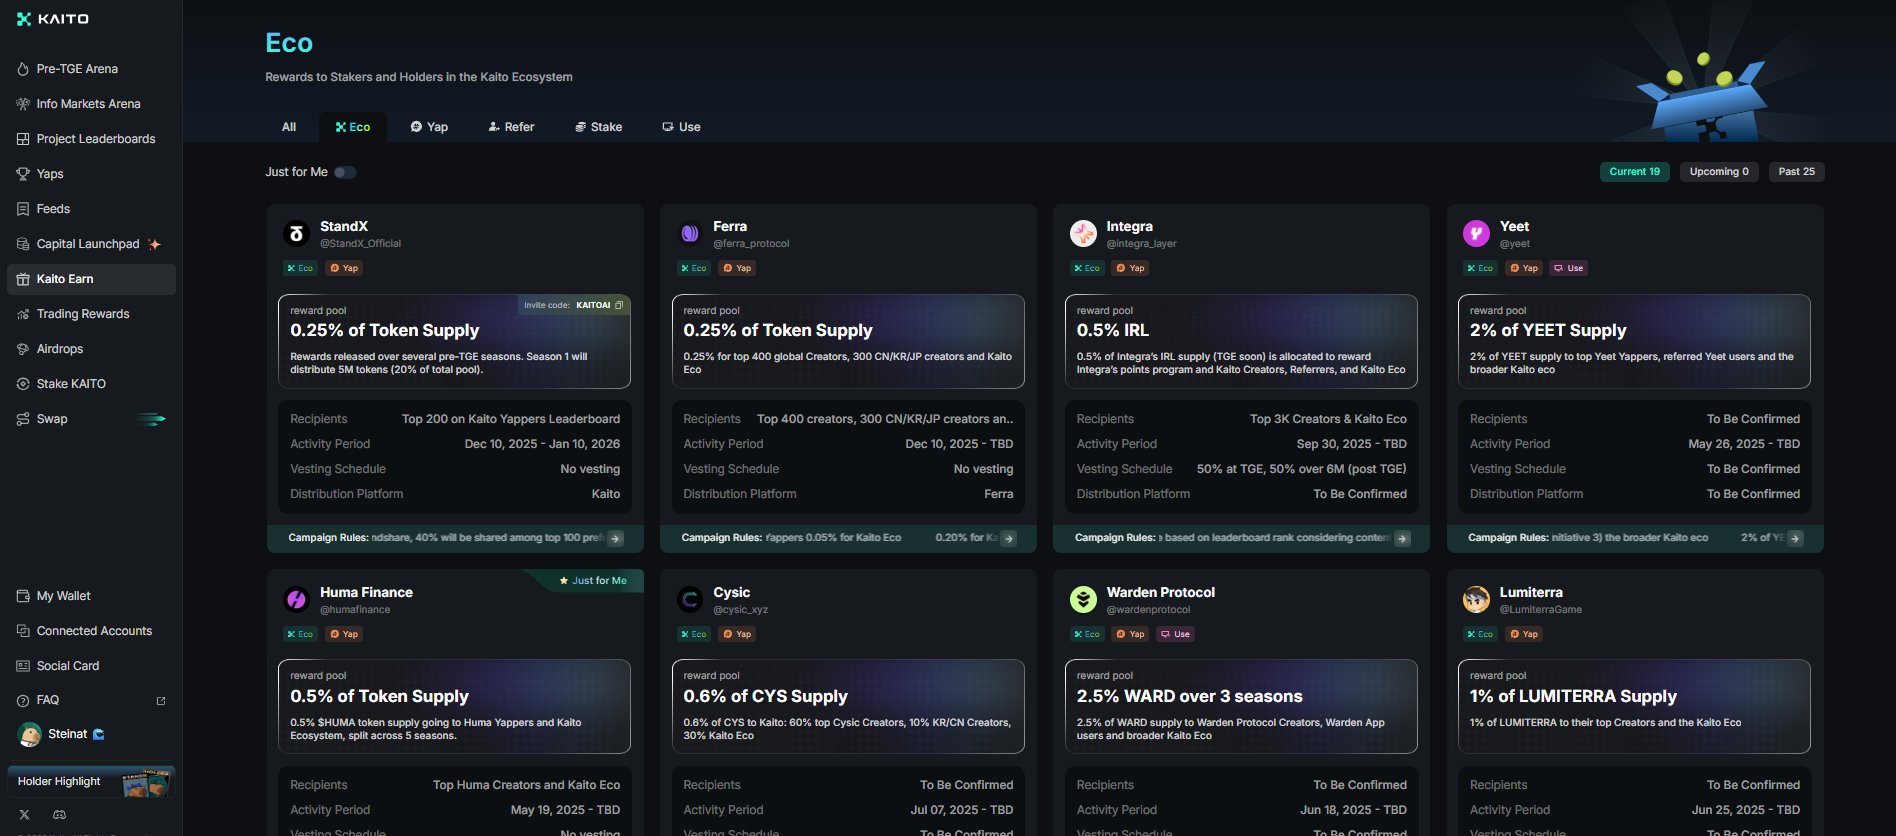Click the Connected Accounts icon

tap(23, 631)
